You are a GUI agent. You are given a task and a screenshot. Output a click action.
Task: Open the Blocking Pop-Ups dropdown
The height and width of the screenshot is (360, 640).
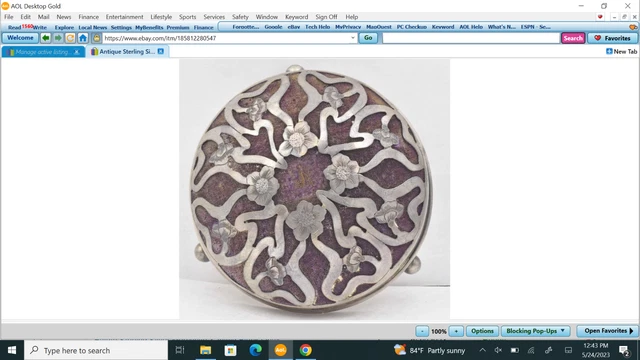[x=536, y=331]
